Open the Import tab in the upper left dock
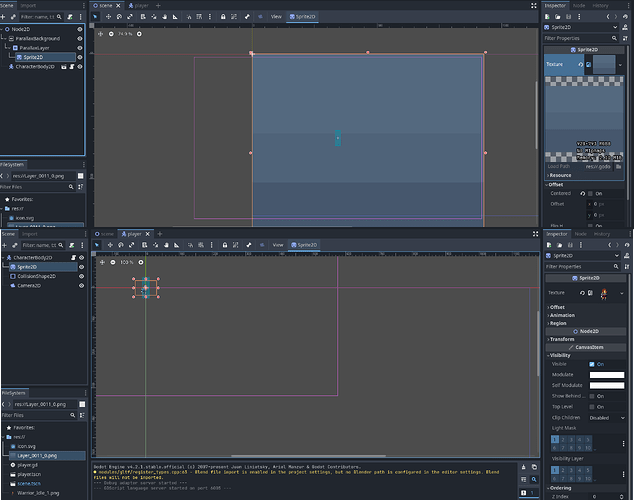 click(28, 6)
